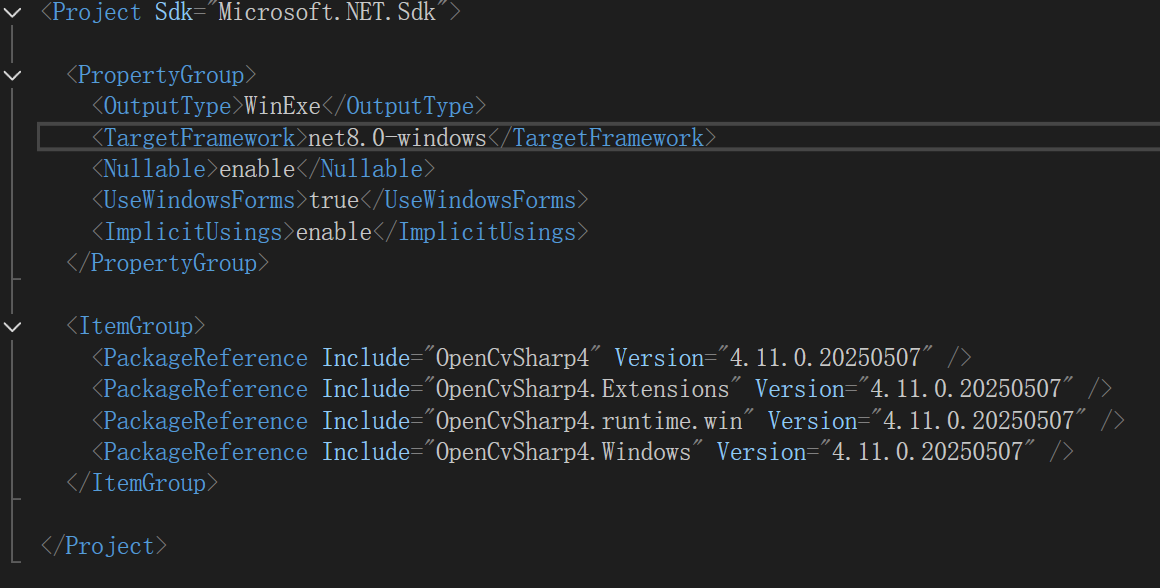Click the Version value on the OpenCvSharp4.Extensions line

click(966, 389)
